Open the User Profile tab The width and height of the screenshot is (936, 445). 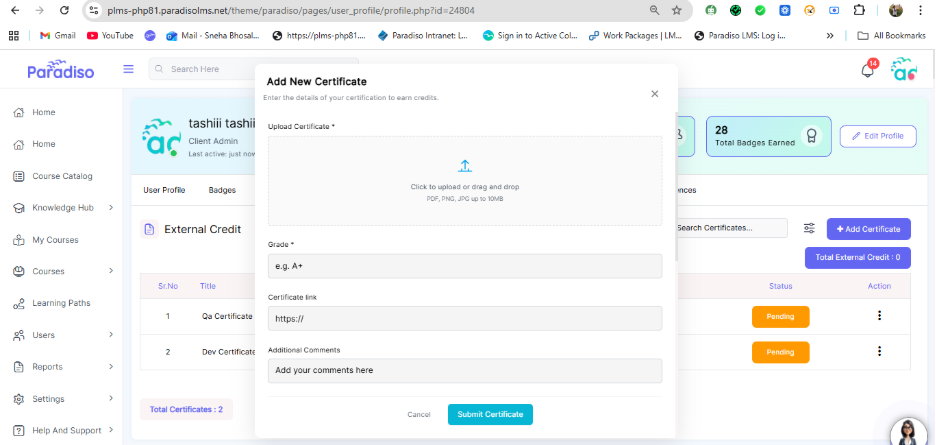point(164,190)
